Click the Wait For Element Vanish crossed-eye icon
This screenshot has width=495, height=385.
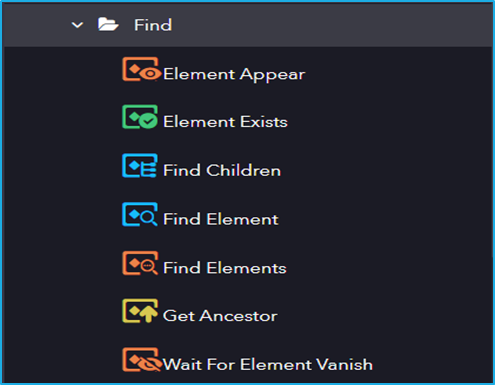[141, 360]
